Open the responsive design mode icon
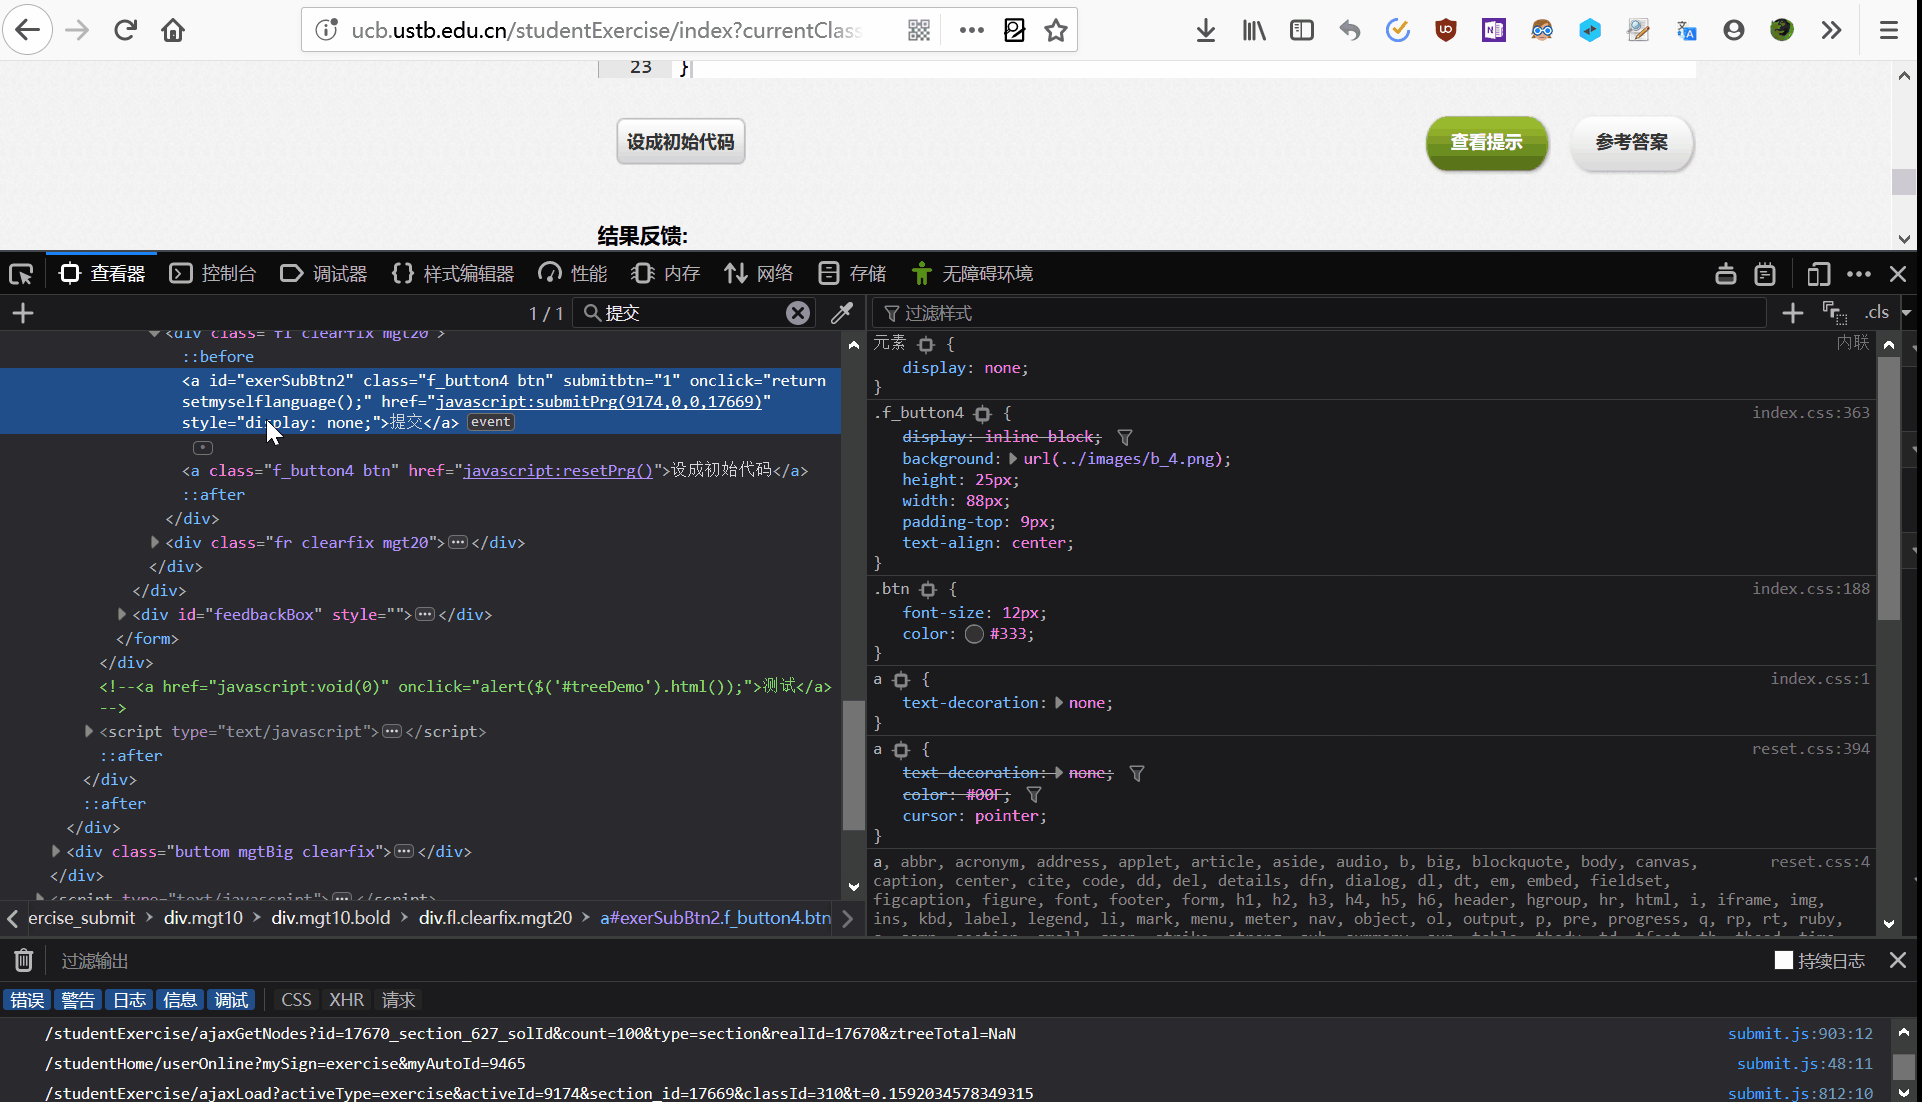1922x1102 pixels. (x=1818, y=274)
